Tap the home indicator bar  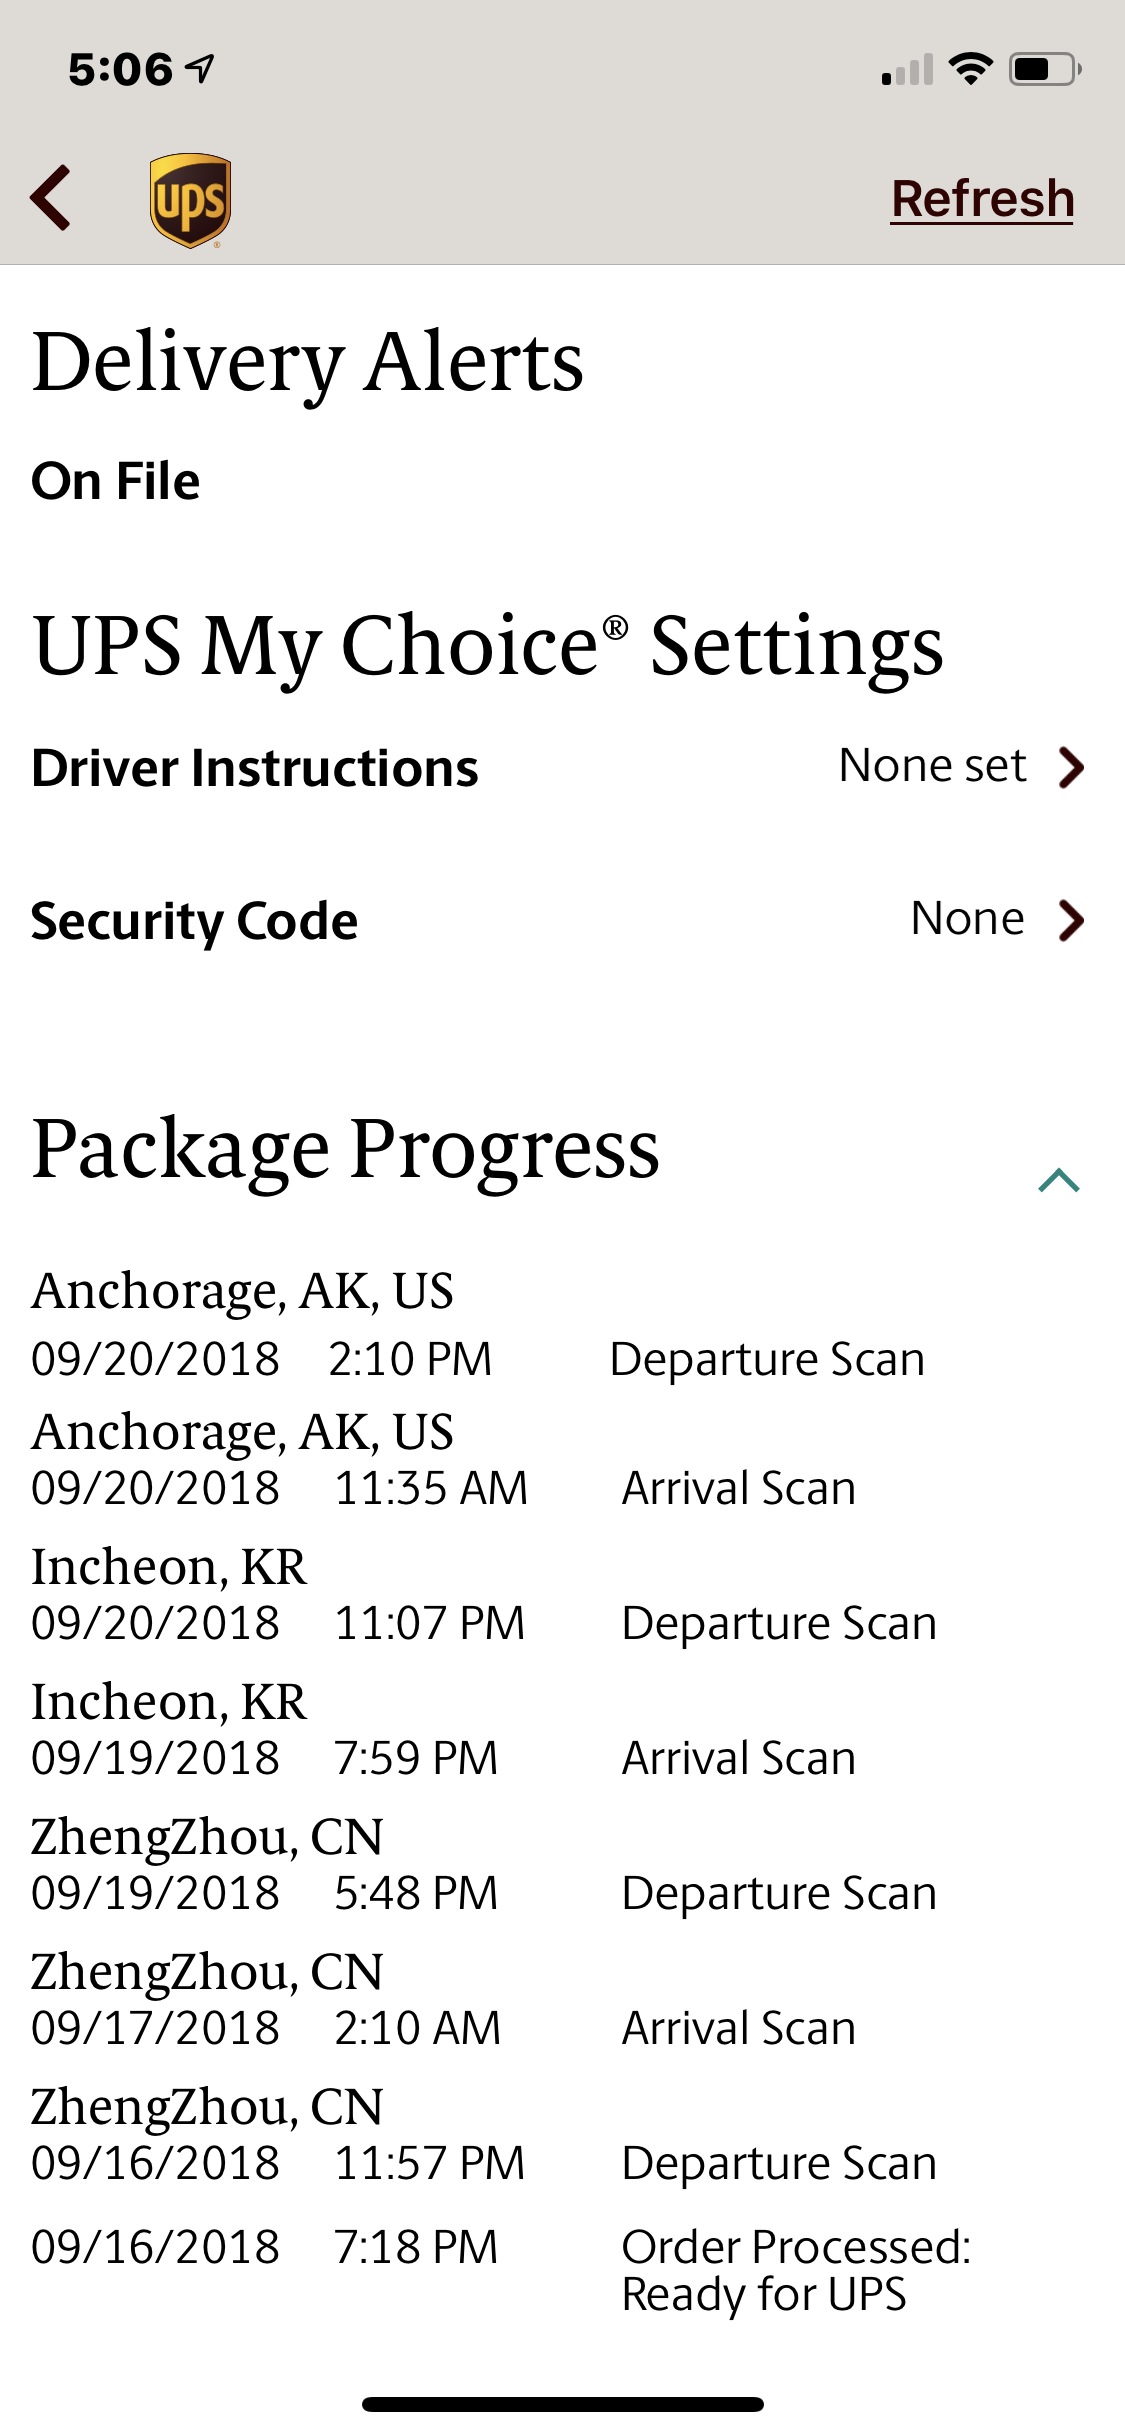pos(562,2404)
